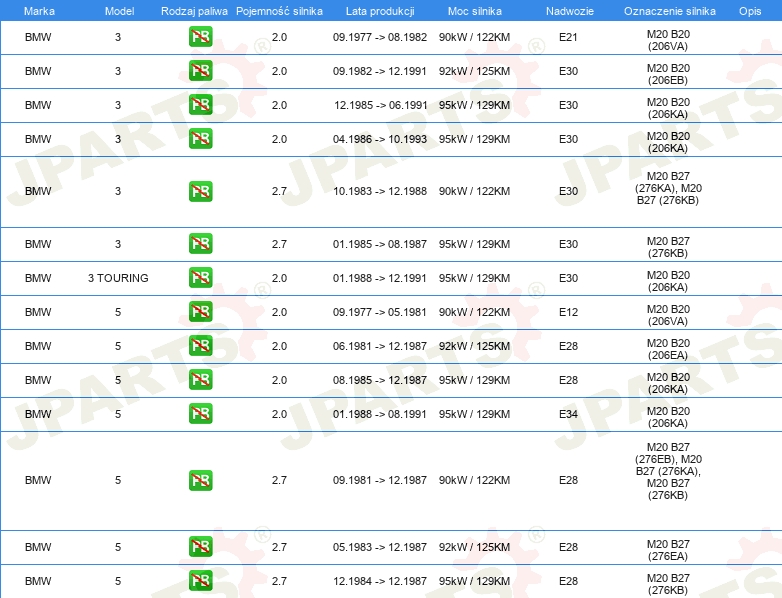Select the 90kW / 122KM cell in the E21 row
This screenshot has width=782, height=598.
click(474, 37)
